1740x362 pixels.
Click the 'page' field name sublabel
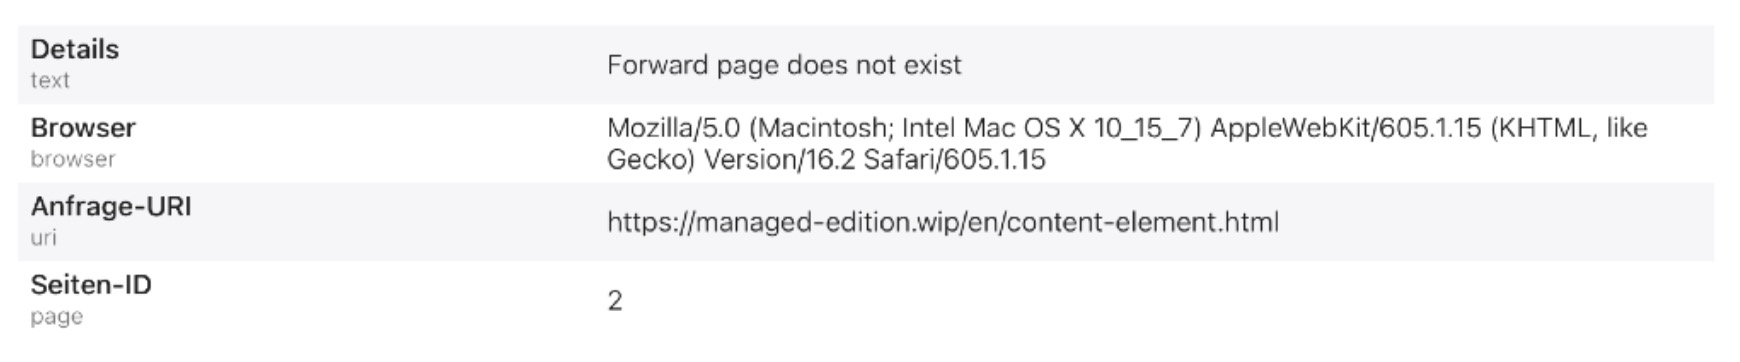click(x=56, y=317)
